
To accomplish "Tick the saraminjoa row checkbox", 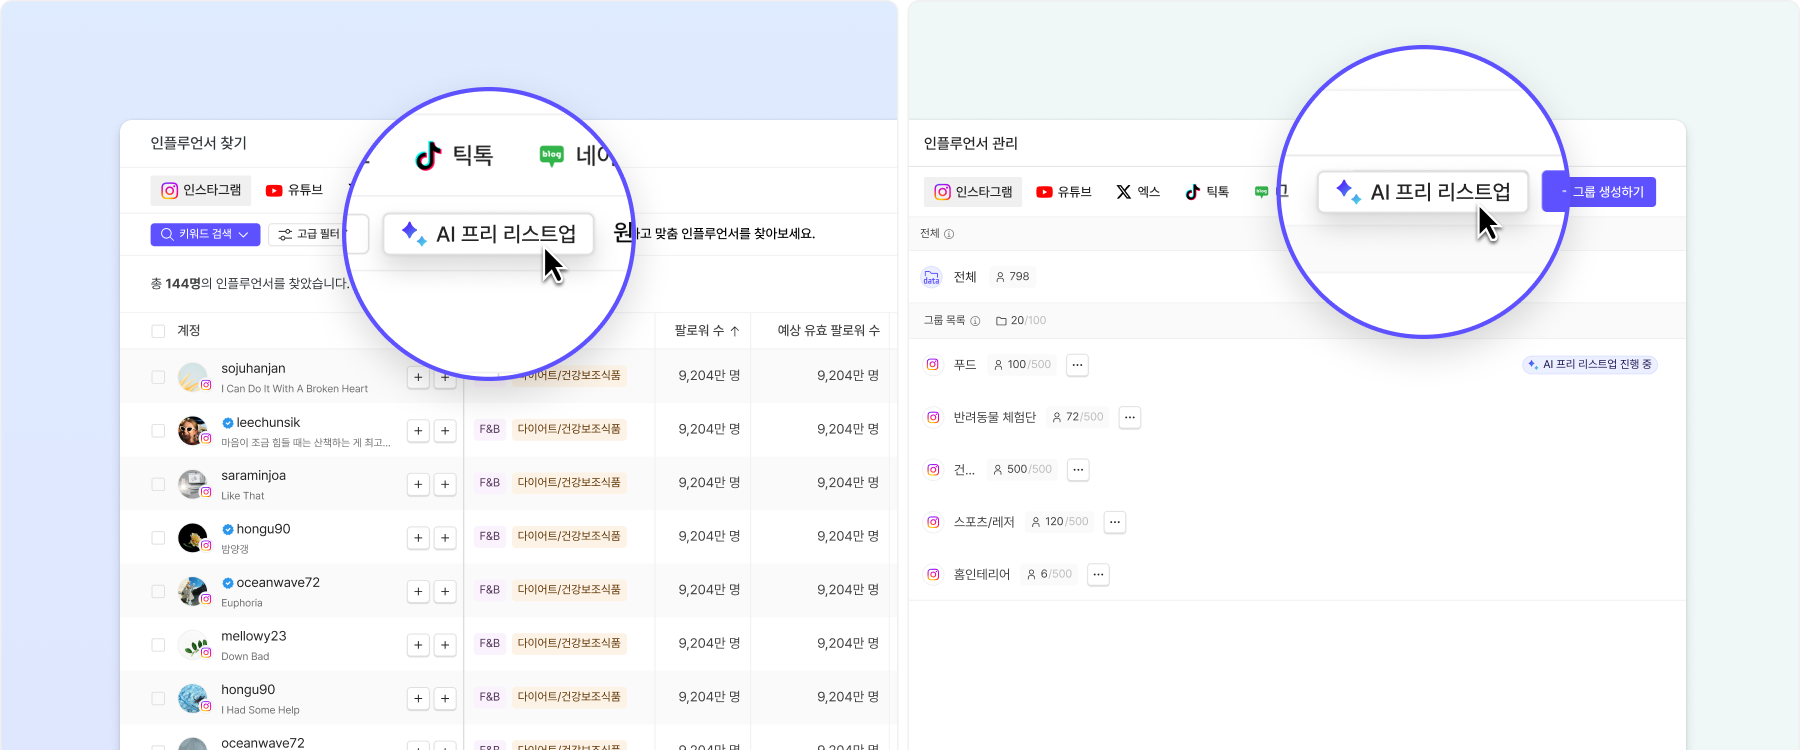I will [158, 484].
